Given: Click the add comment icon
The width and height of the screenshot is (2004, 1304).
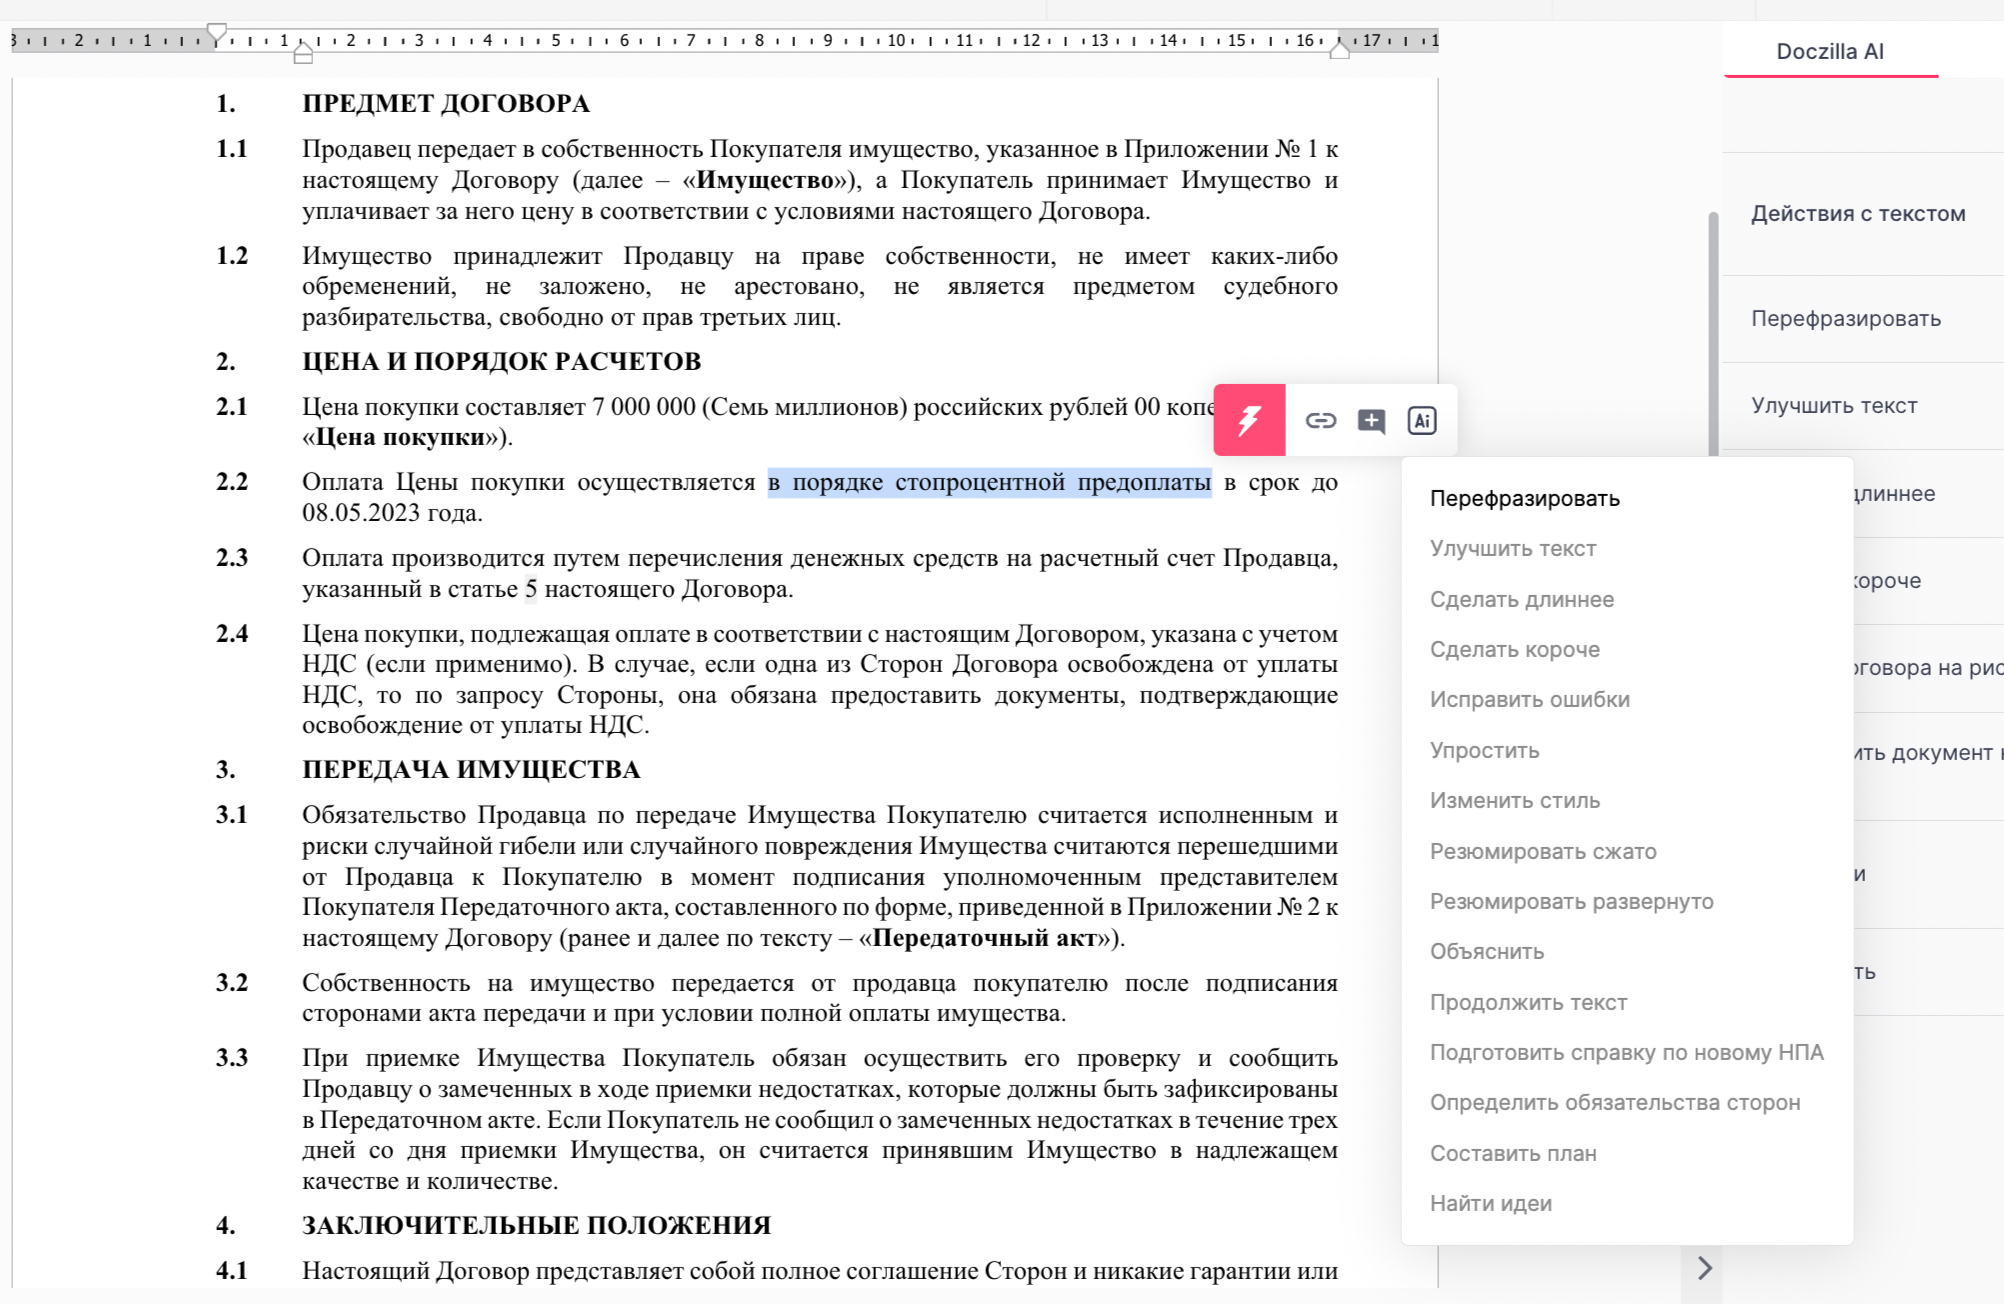Looking at the screenshot, I should (x=1371, y=421).
